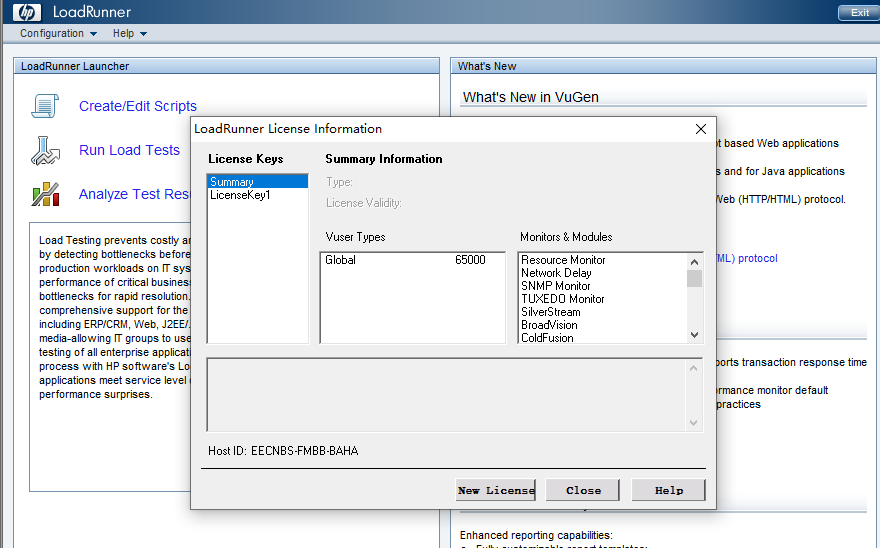The width and height of the screenshot is (880, 548).
Task: Click the Close button in dialog
Action: (x=583, y=490)
